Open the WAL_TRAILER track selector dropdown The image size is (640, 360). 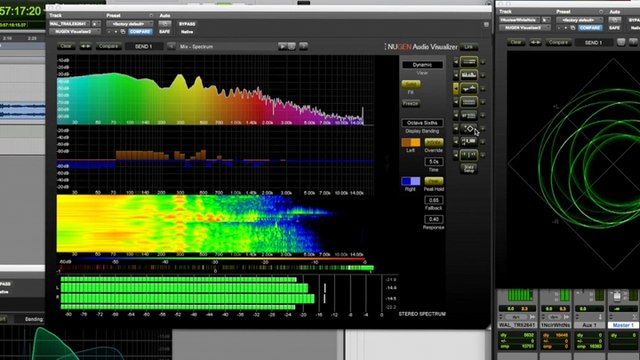pyautogui.click(x=69, y=24)
